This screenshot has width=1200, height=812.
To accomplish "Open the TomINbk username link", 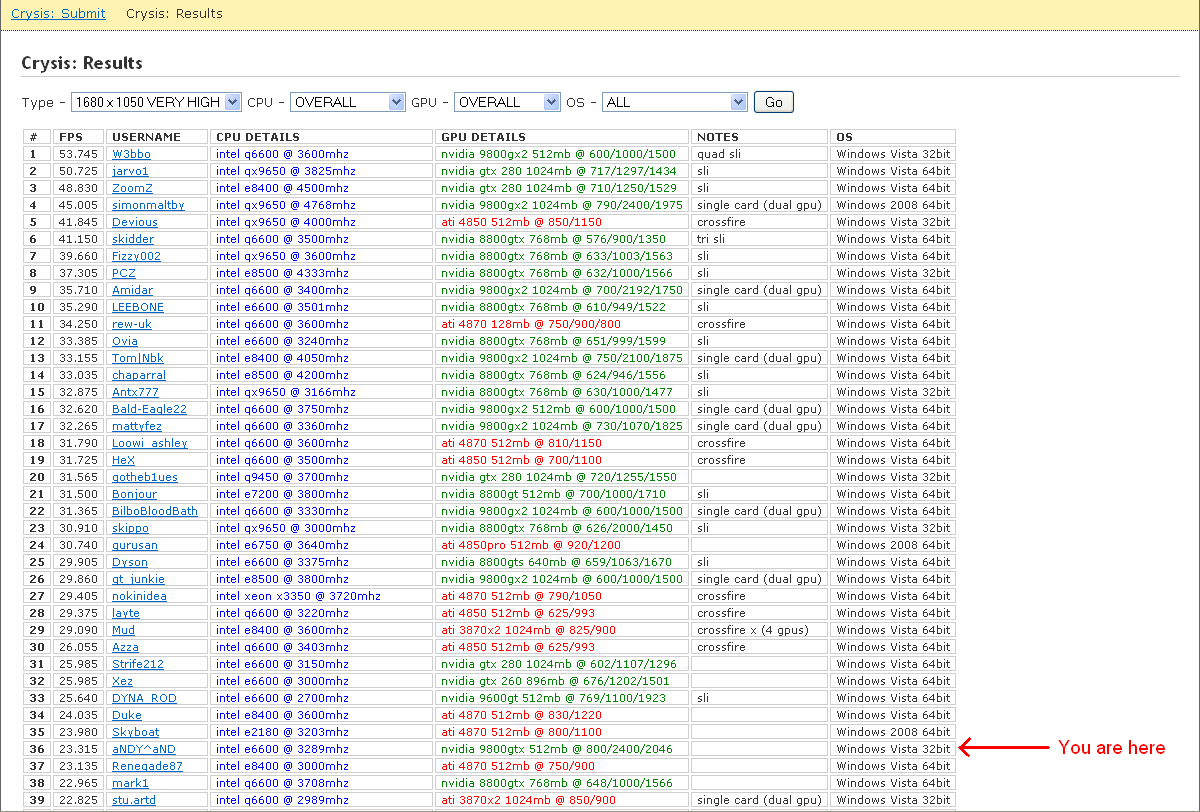I will pyautogui.click(x=138, y=358).
